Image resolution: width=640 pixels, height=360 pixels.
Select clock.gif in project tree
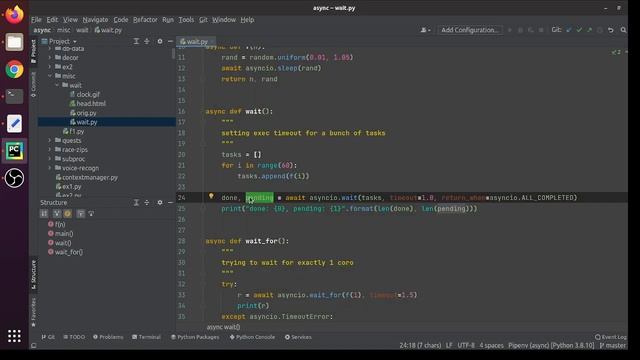(84, 94)
